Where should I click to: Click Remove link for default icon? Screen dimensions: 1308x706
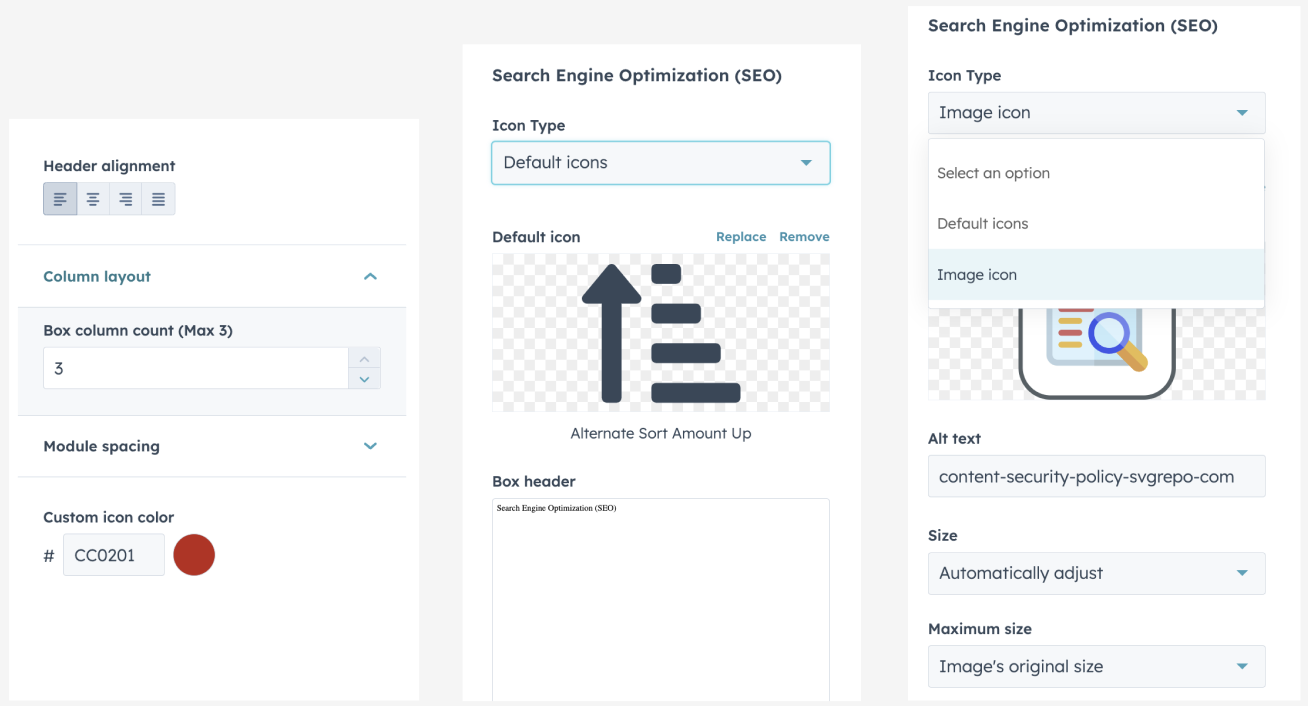(x=804, y=237)
